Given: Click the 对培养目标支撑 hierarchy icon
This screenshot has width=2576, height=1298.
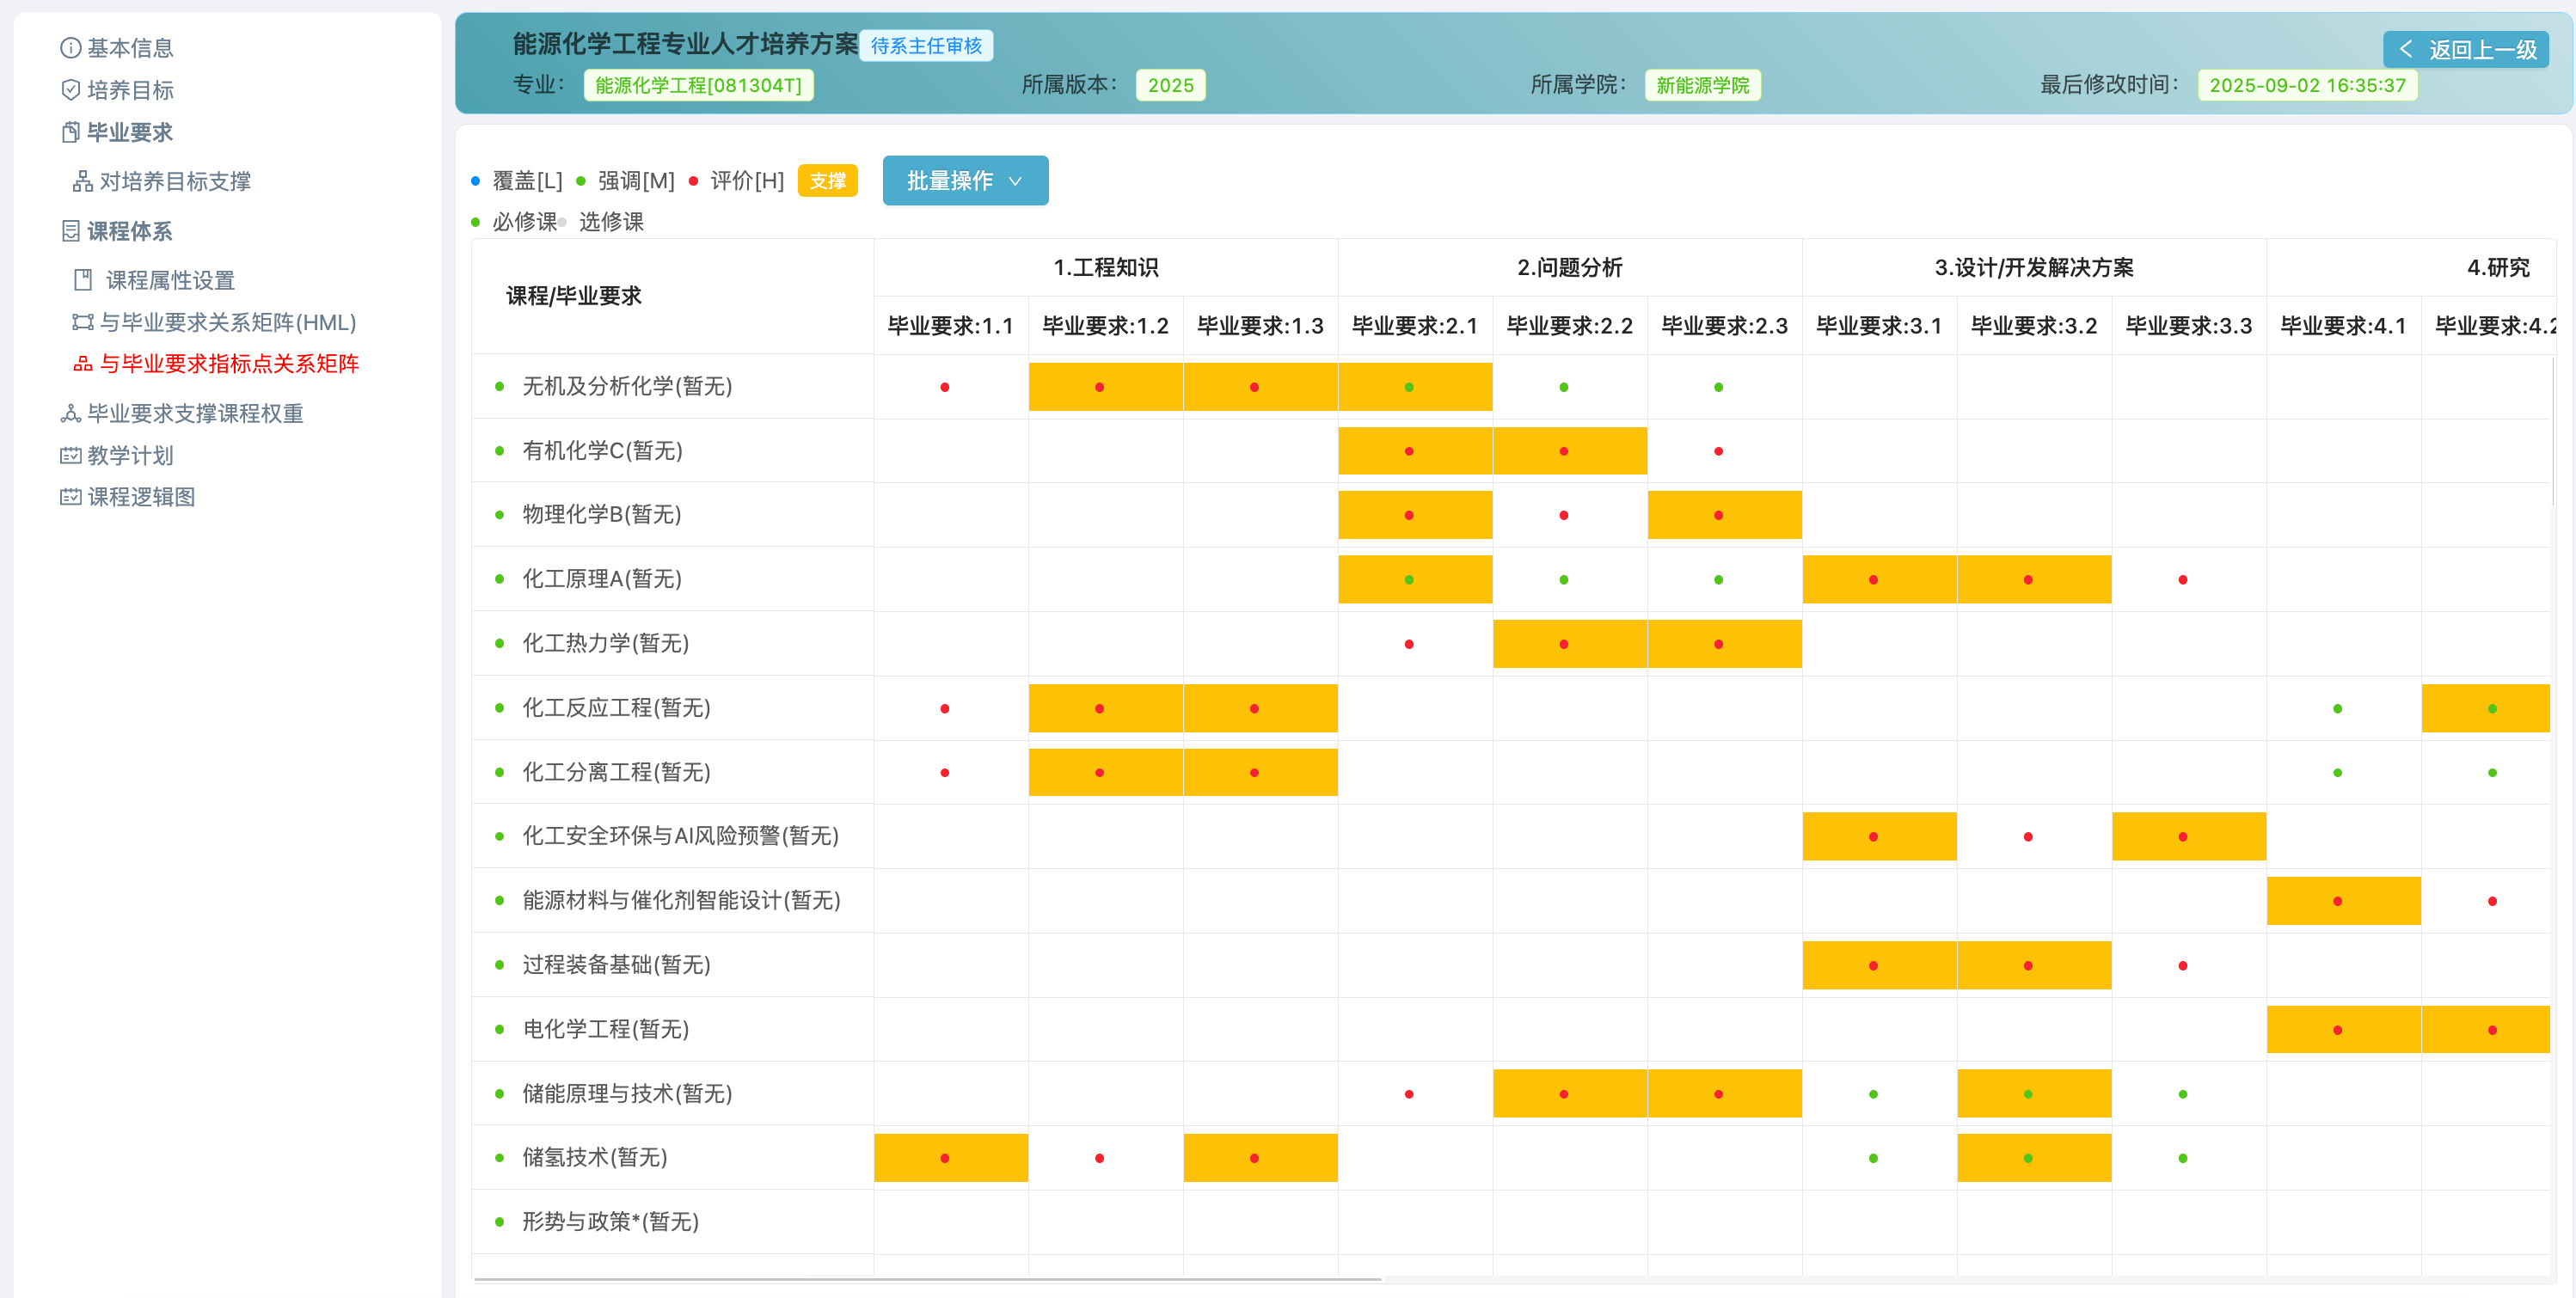Looking at the screenshot, I should 83,181.
